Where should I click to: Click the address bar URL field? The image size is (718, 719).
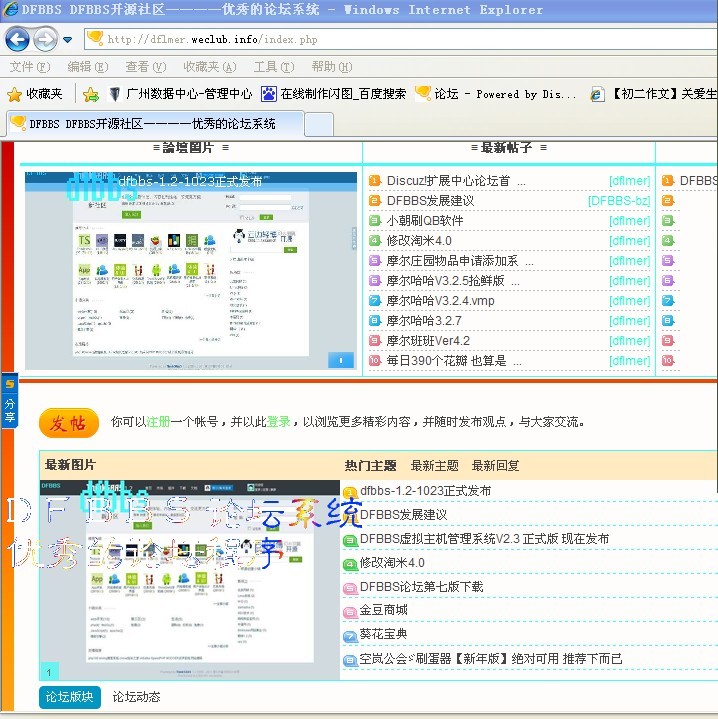point(401,39)
